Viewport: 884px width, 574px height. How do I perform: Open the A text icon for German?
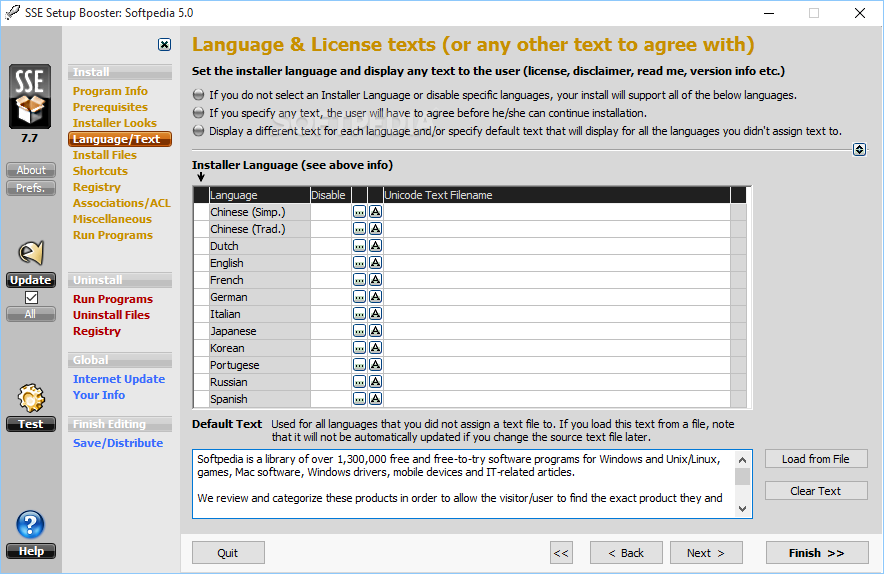pyautogui.click(x=375, y=297)
